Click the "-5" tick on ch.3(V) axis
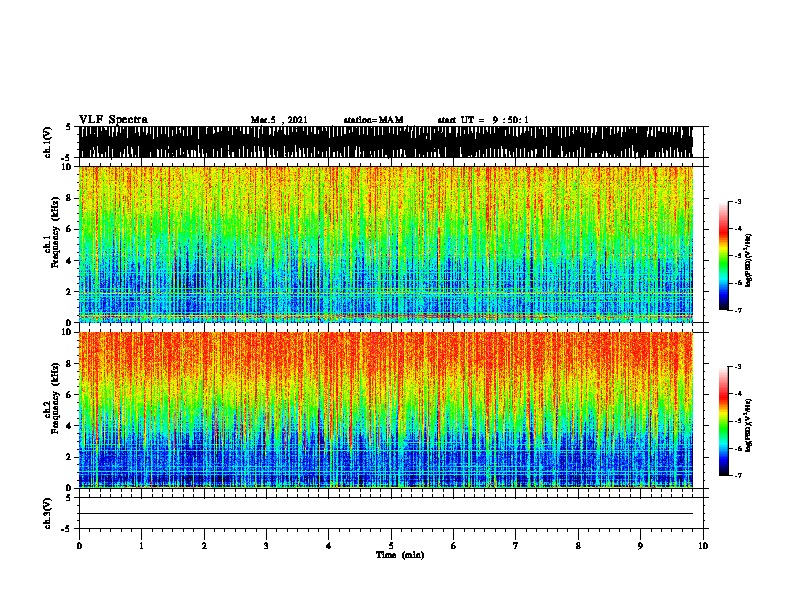 click(x=67, y=529)
